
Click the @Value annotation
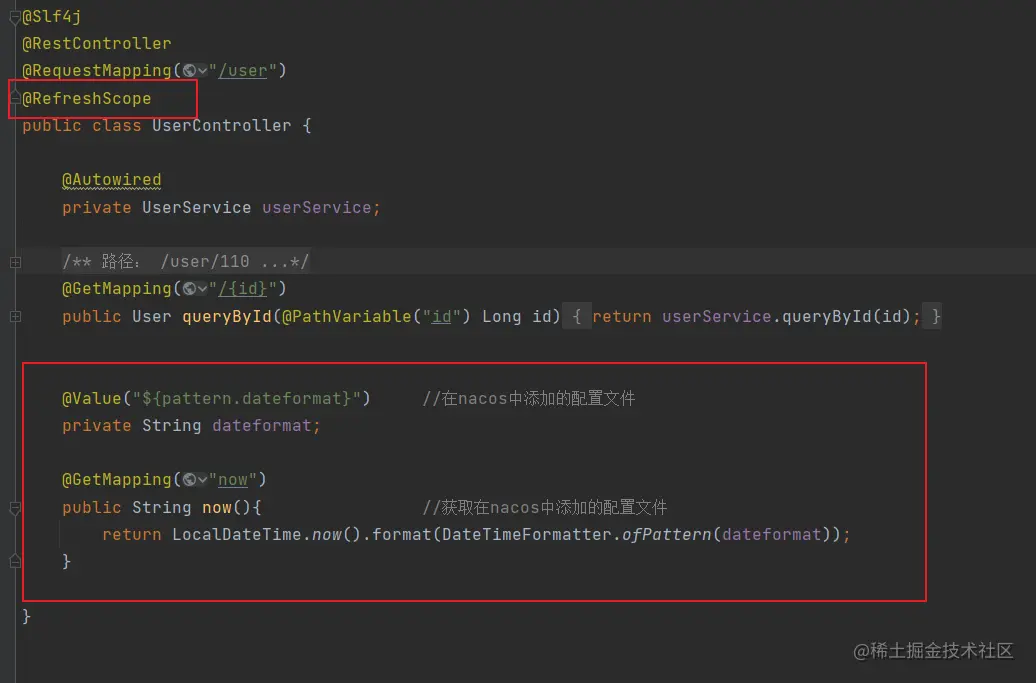pyautogui.click(x=92, y=398)
